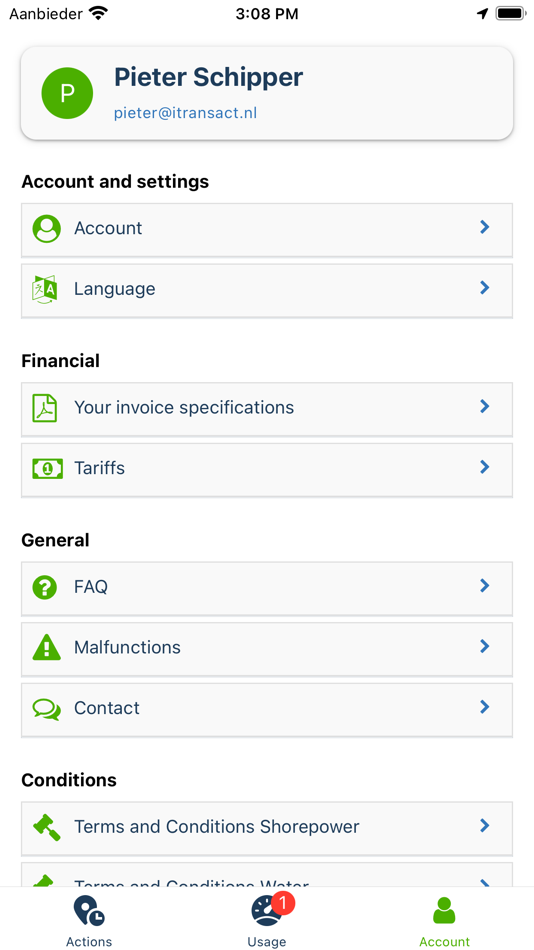The image size is (534, 950).
Task: Open Account row chevron arrow
Action: [x=484, y=227]
